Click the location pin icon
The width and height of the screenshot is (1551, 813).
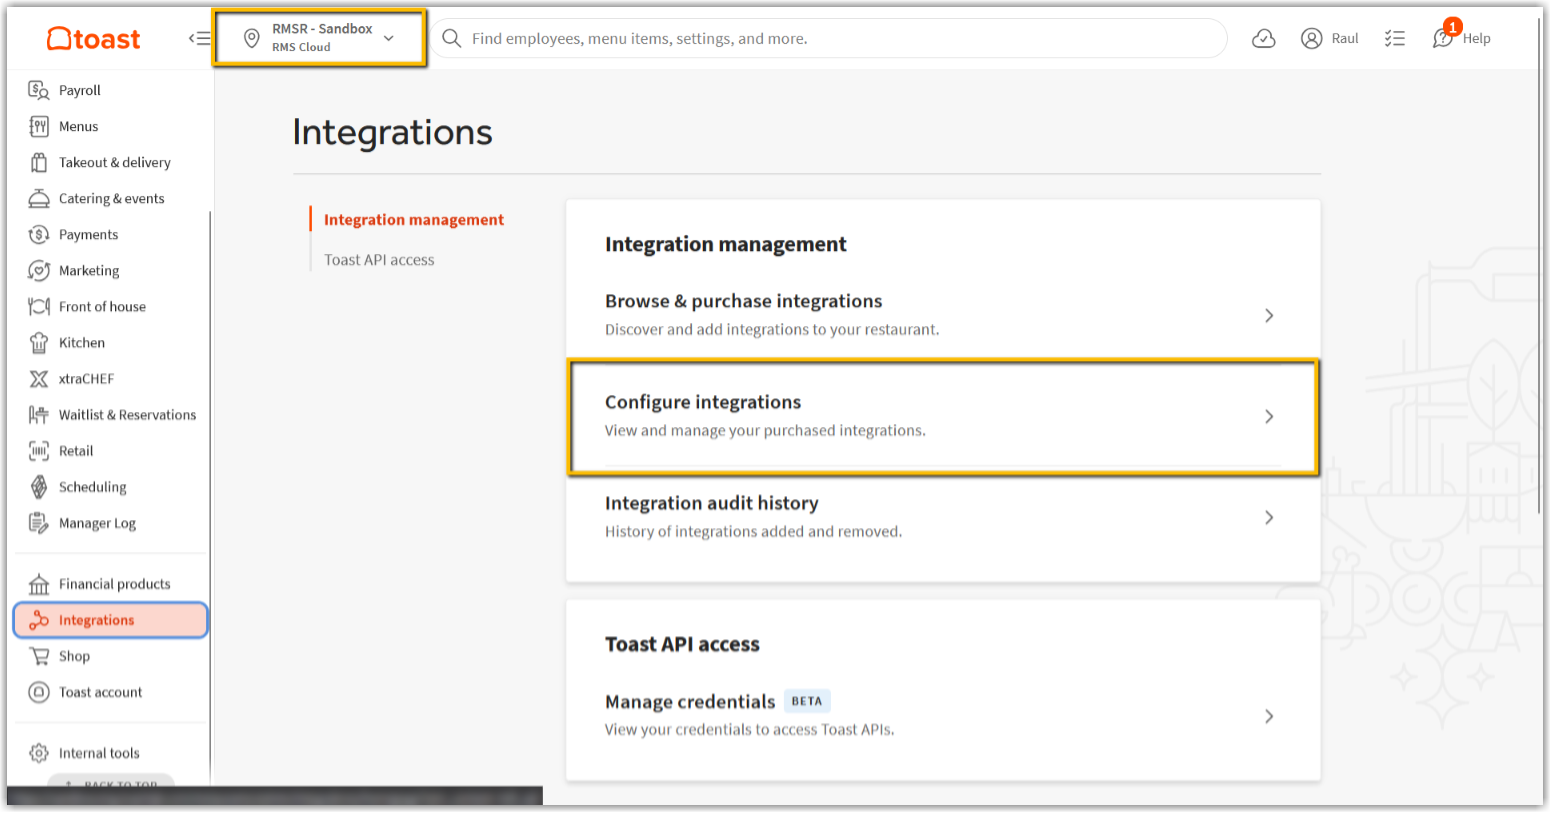point(252,38)
